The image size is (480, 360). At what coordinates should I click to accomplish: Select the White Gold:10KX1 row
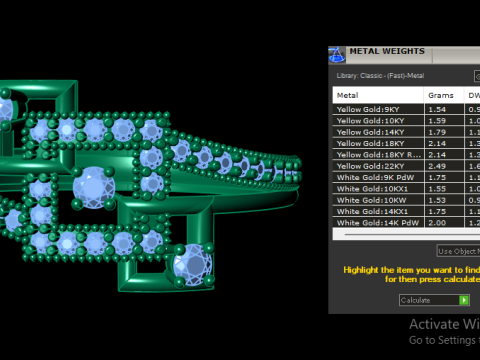(x=406, y=189)
